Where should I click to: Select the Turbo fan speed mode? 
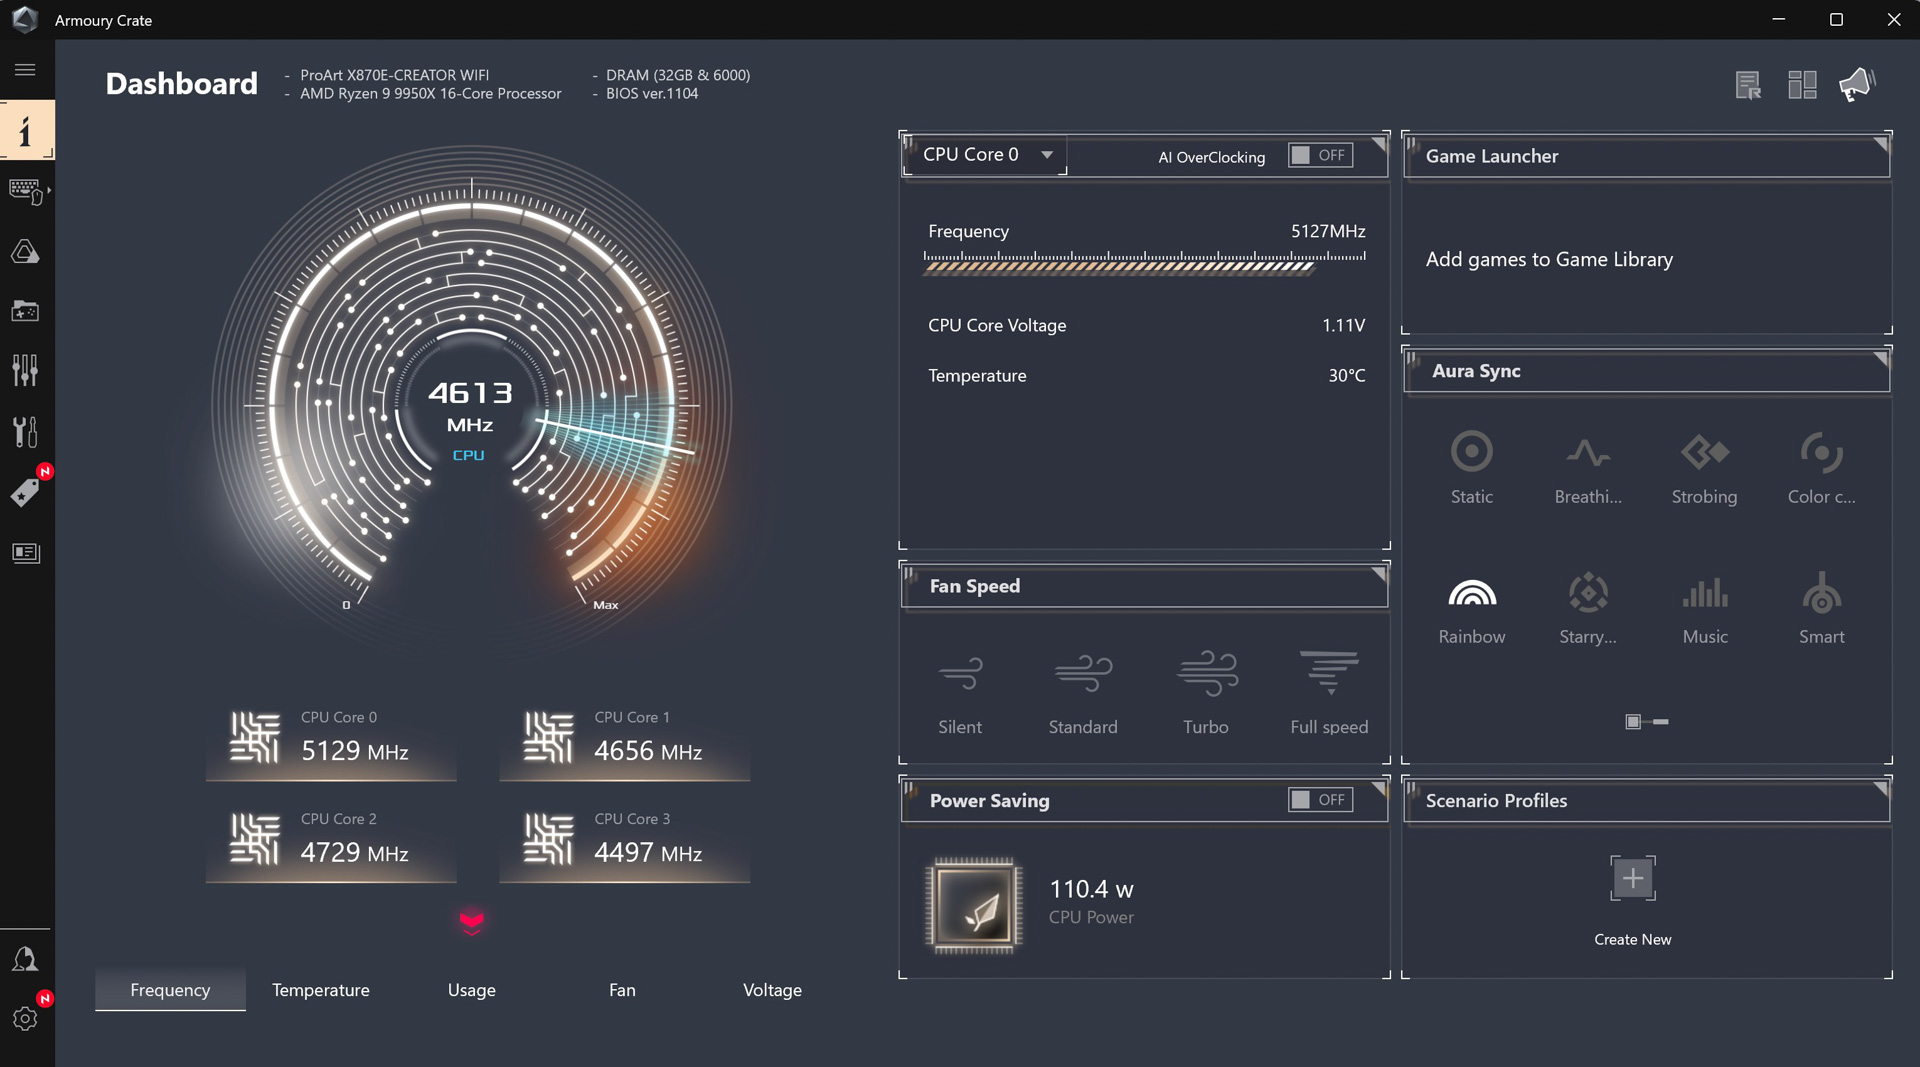coord(1206,690)
